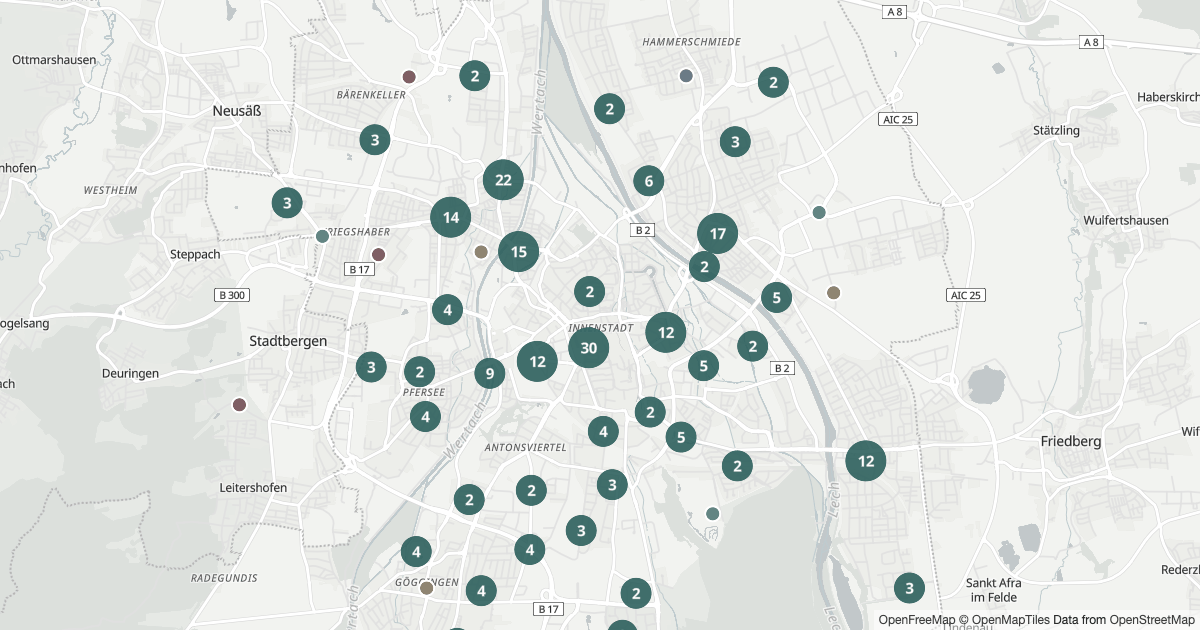Image resolution: width=1200 pixels, height=630 pixels.
Task: Open the 4 cluster beside the Antonsviertel label
Action: coord(603,431)
